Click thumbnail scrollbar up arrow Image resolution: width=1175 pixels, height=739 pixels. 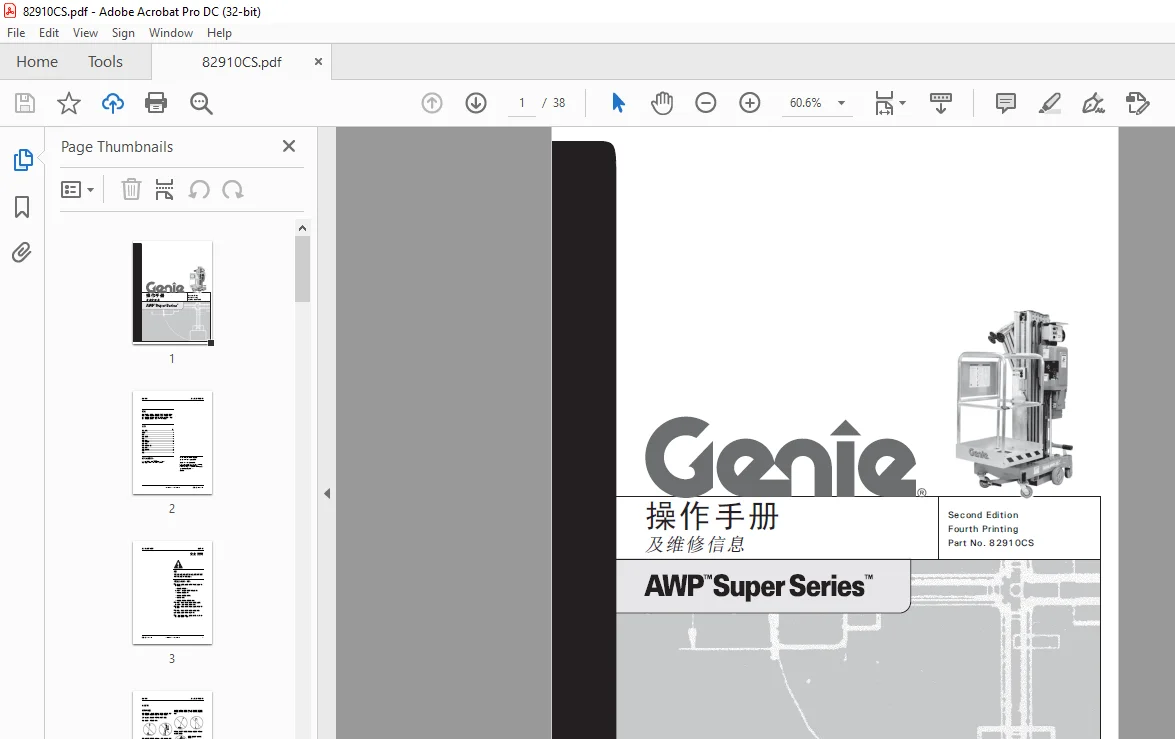303,228
